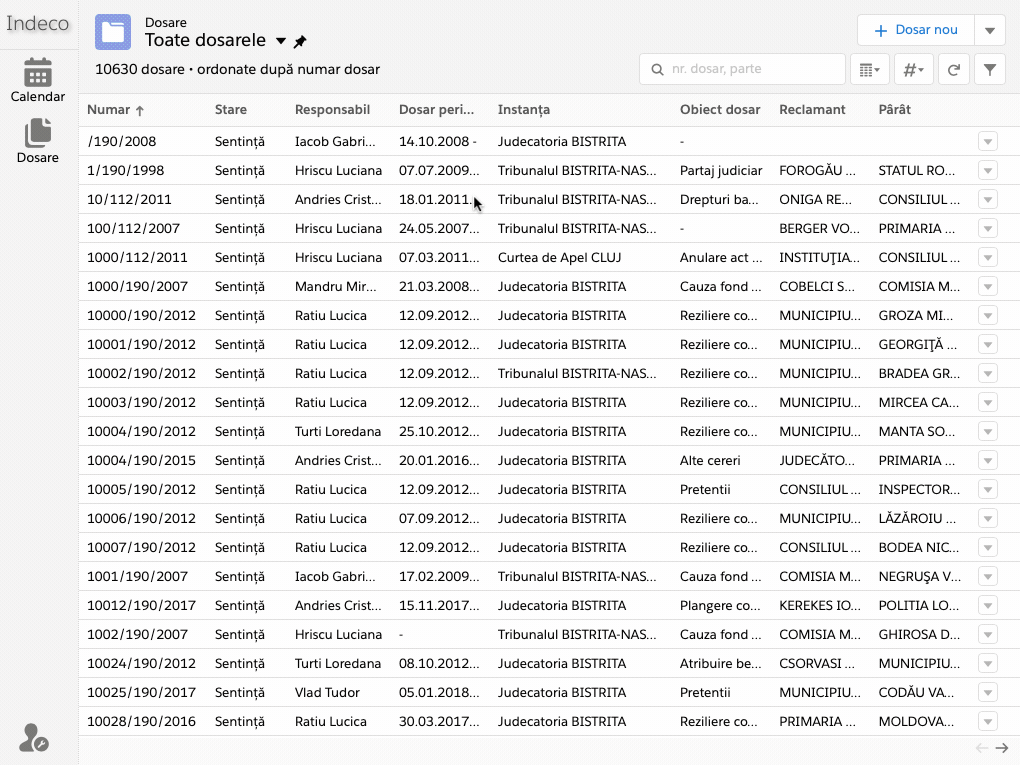Click the search field for nr. dosar, parte
1020x765 pixels.
[x=752, y=69]
